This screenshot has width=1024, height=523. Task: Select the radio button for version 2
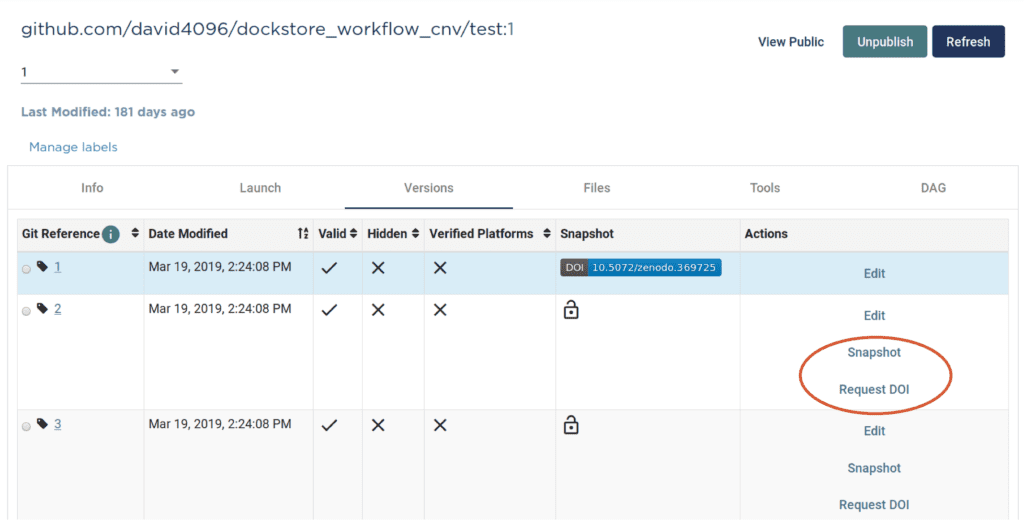(26, 311)
